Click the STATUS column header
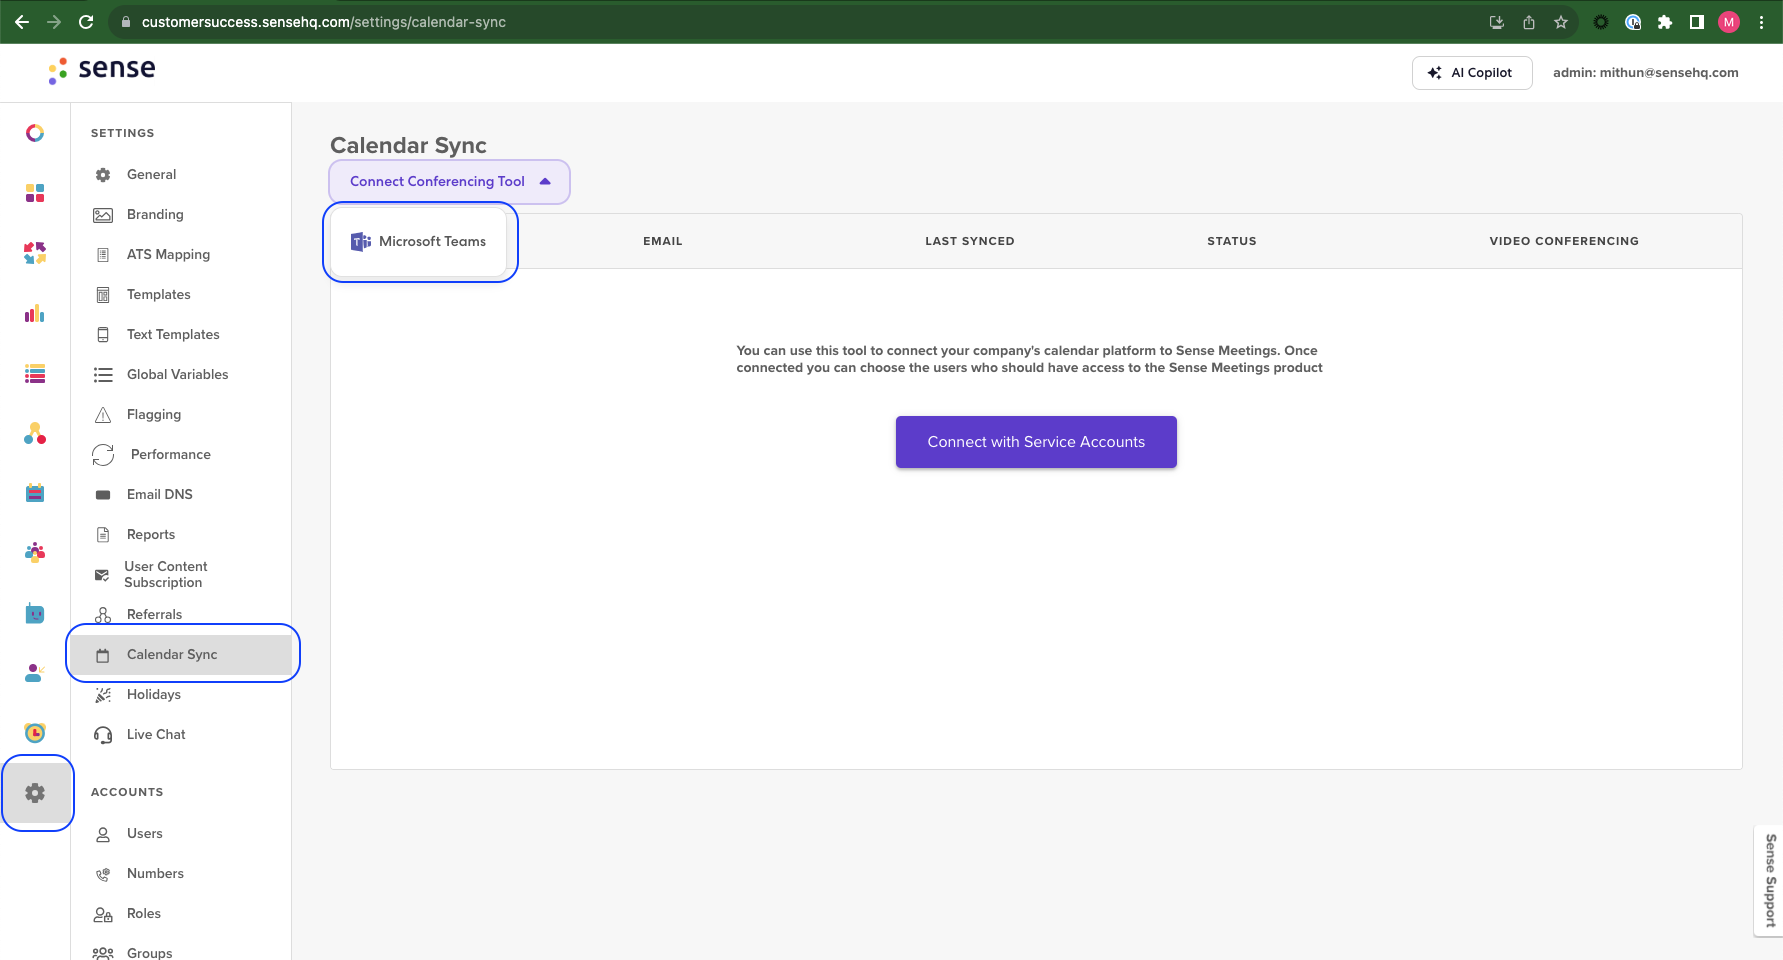Viewport: 1783px width, 960px height. coord(1231,241)
